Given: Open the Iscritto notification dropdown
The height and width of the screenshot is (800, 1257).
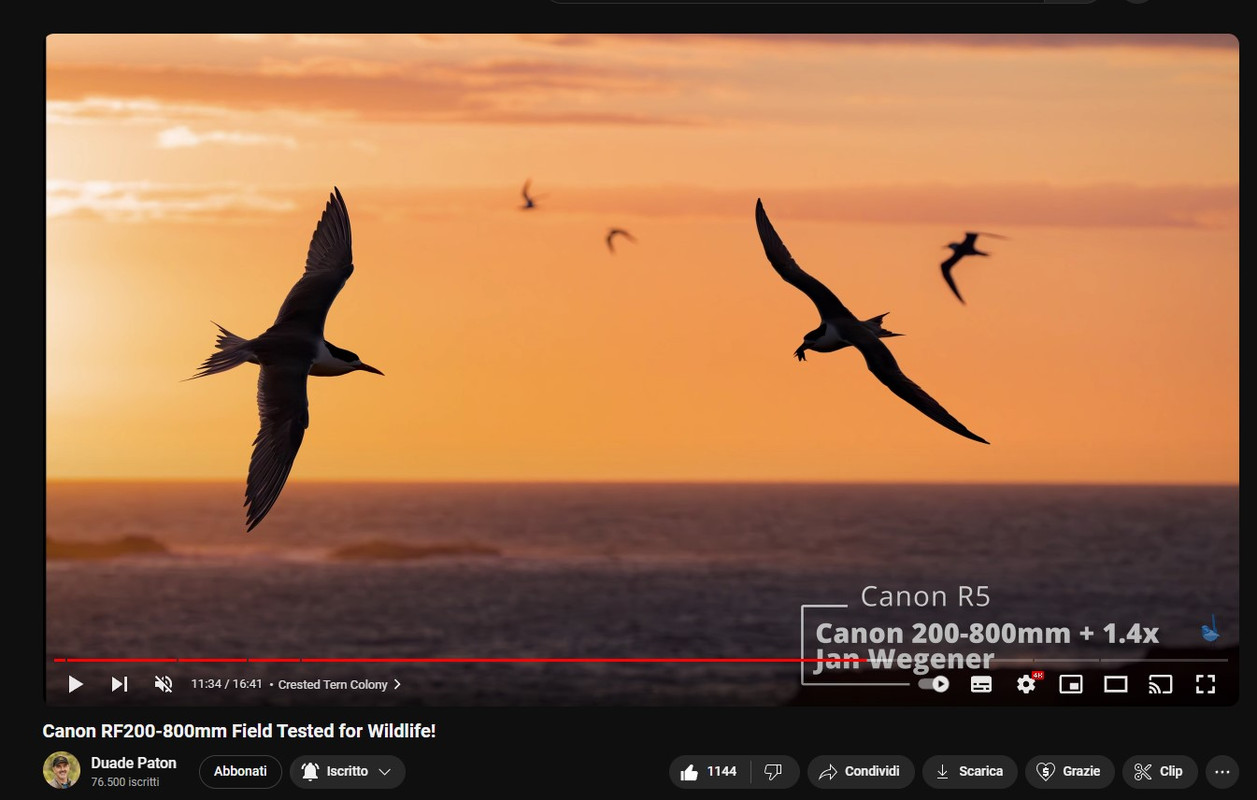Looking at the screenshot, I should [347, 771].
